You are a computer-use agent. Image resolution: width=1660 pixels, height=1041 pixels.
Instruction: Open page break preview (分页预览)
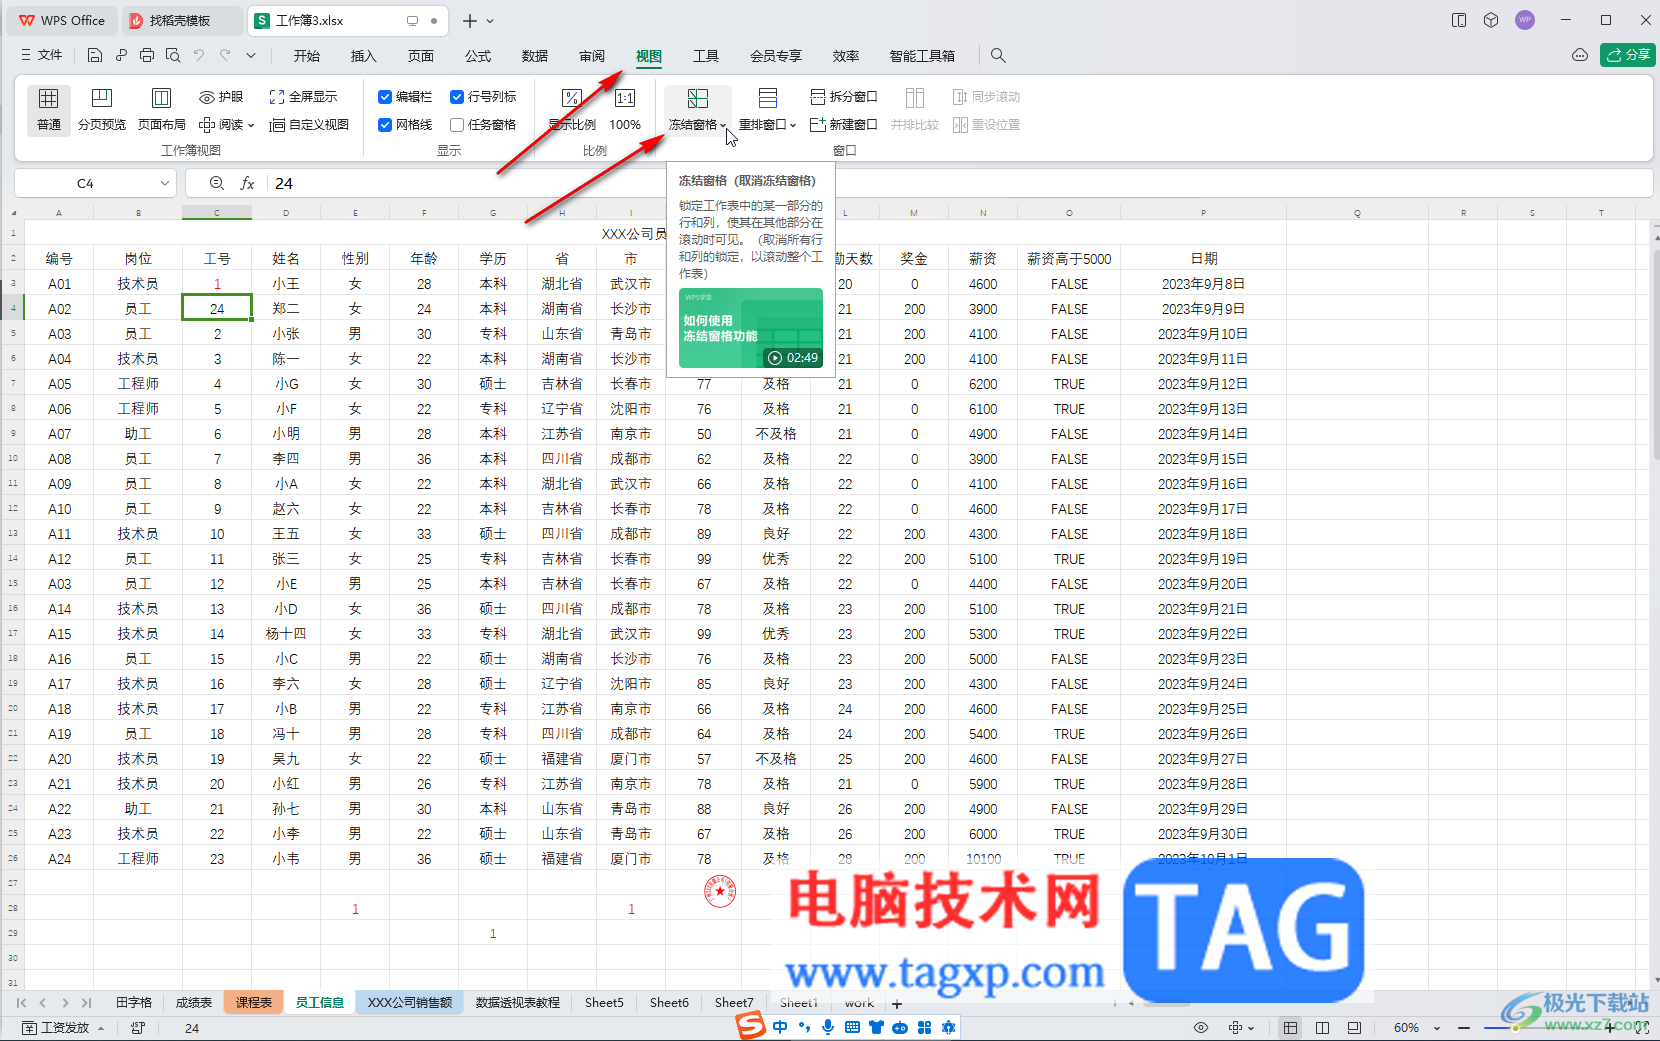(102, 109)
